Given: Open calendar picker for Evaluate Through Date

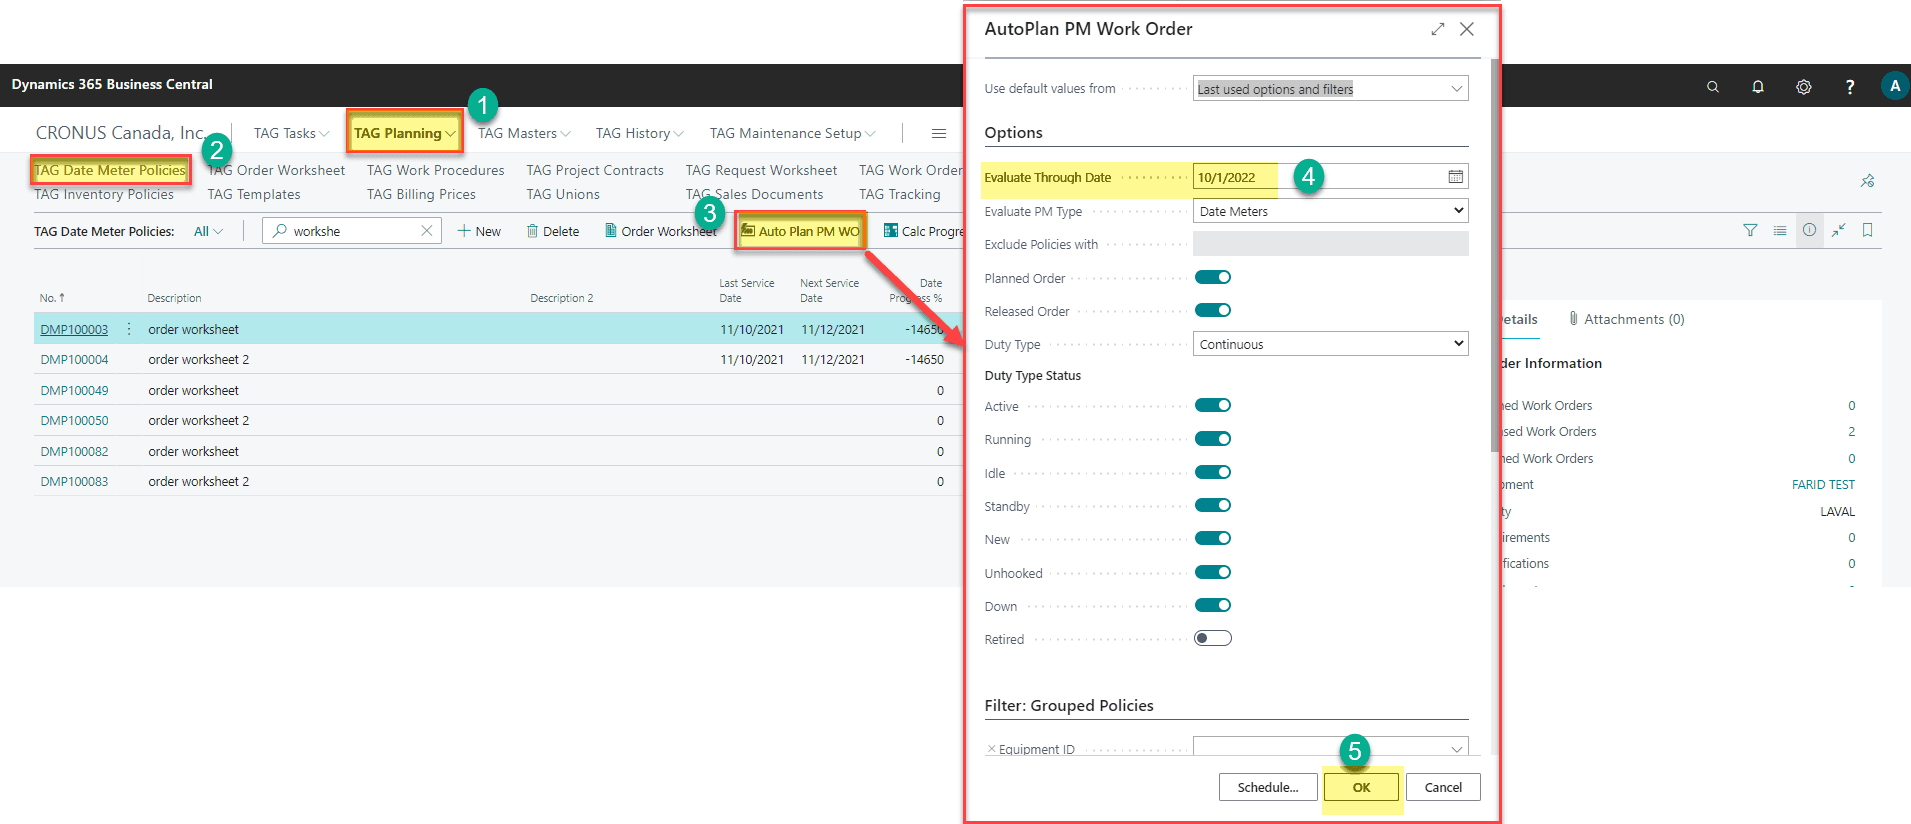Looking at the screenshot, I should (1455, 177).
